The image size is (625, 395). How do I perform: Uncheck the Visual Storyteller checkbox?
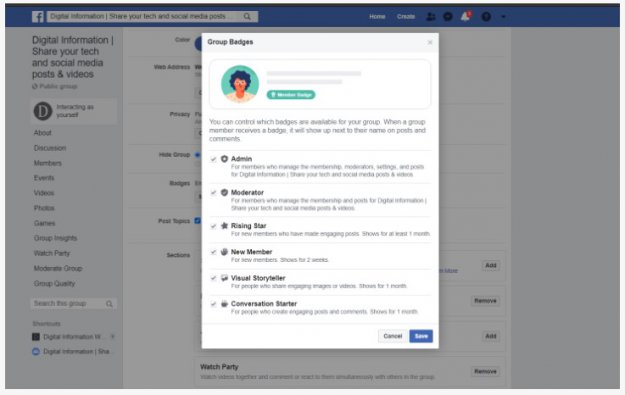click(x=213, y=278)
